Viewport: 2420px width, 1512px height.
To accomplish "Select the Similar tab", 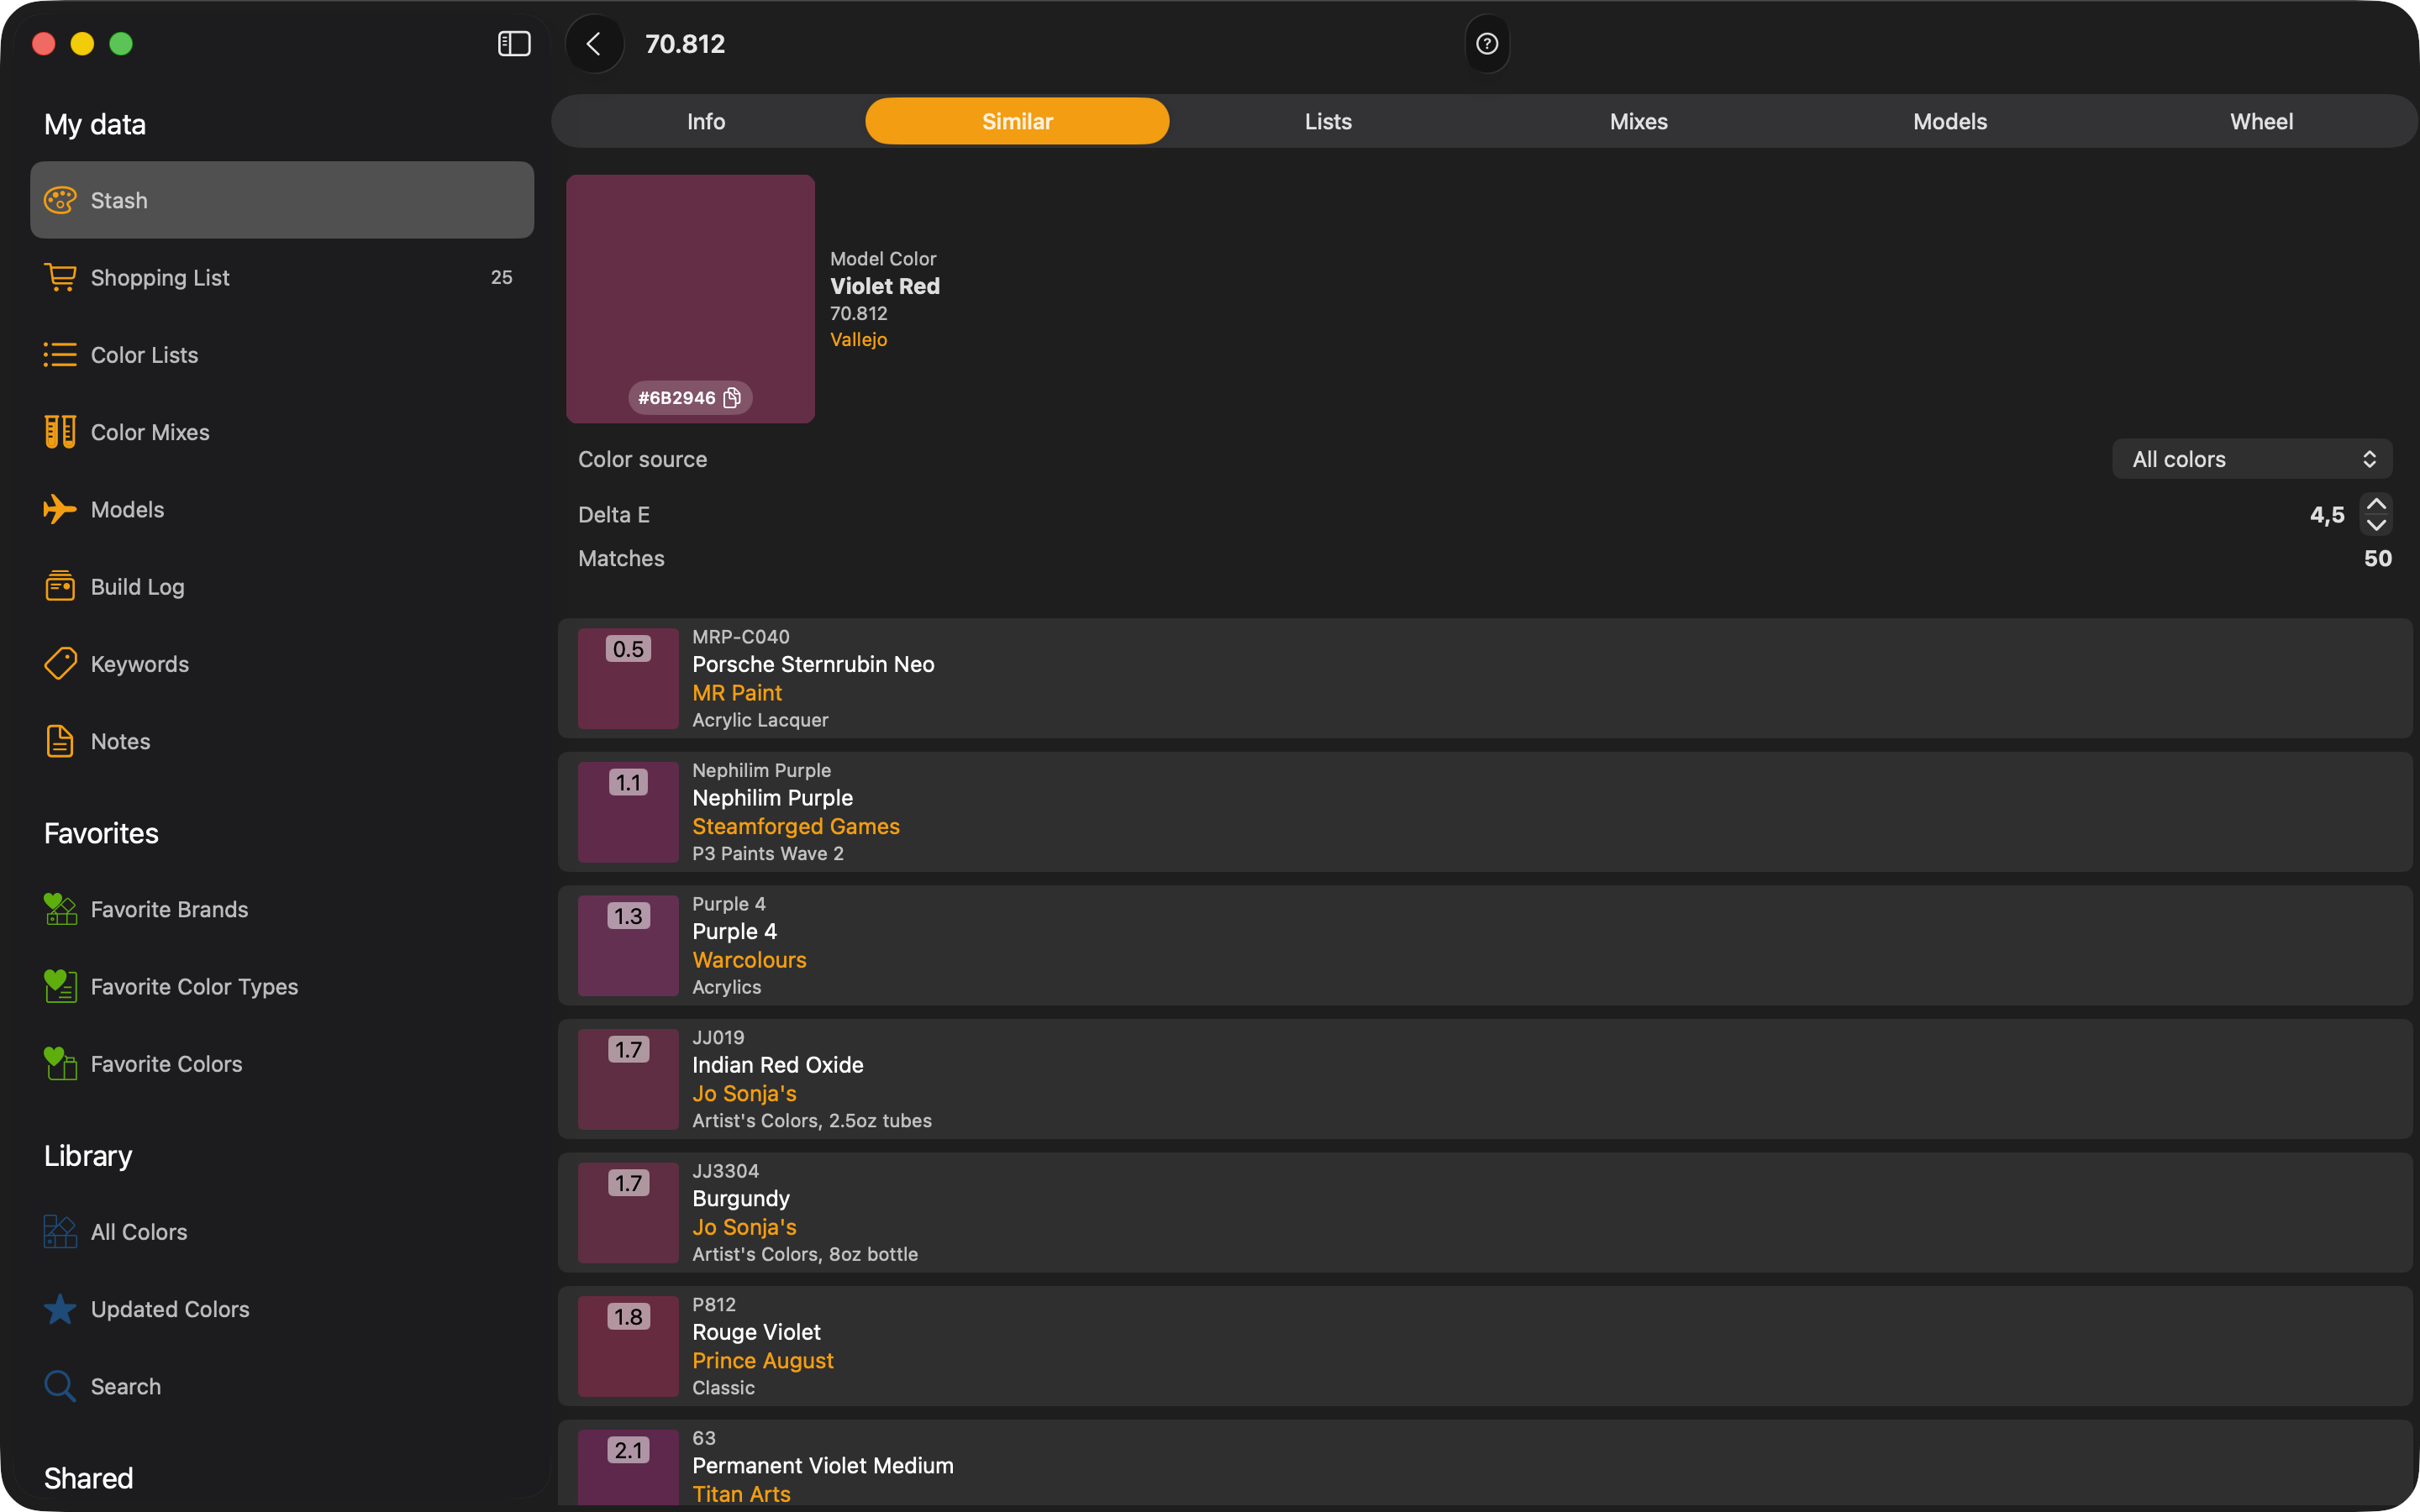I will click(x=1017, y=121).
